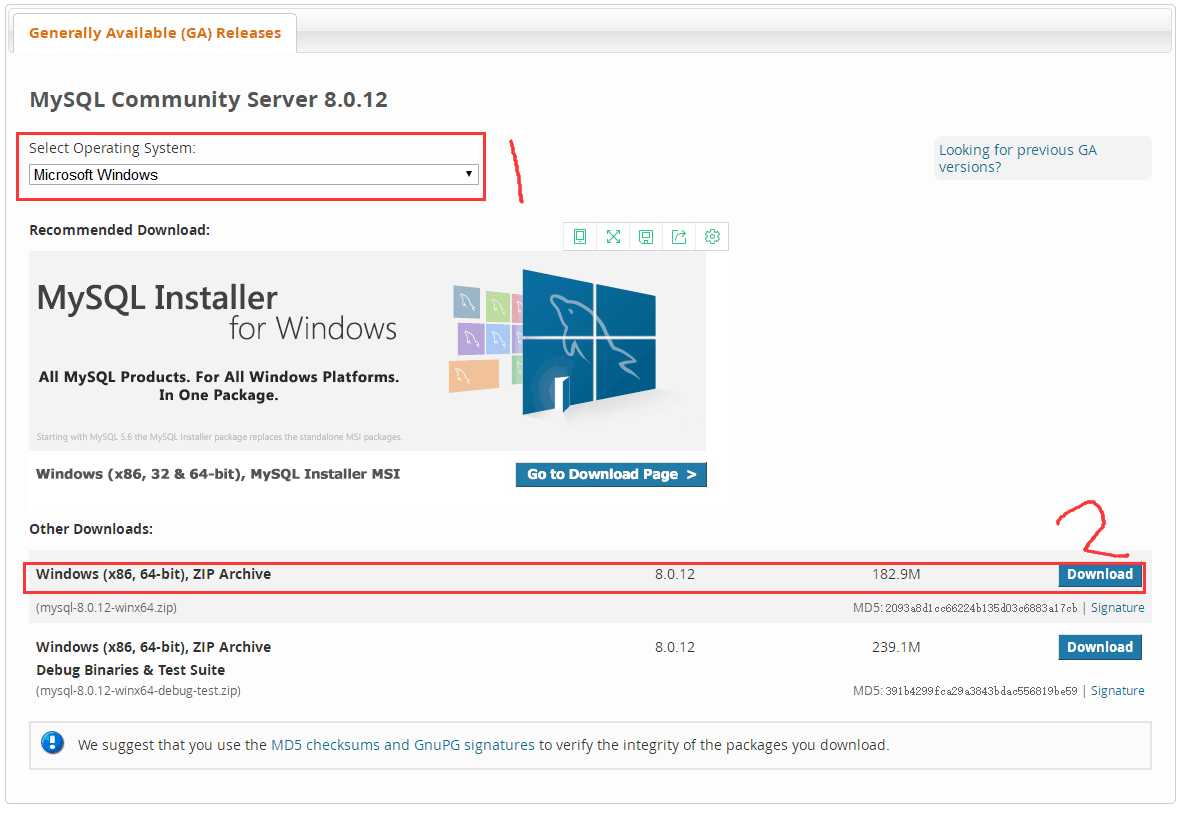Click the (mysql-8.0.12-winx64-debug-test.zip) filename text

point(139,691)
